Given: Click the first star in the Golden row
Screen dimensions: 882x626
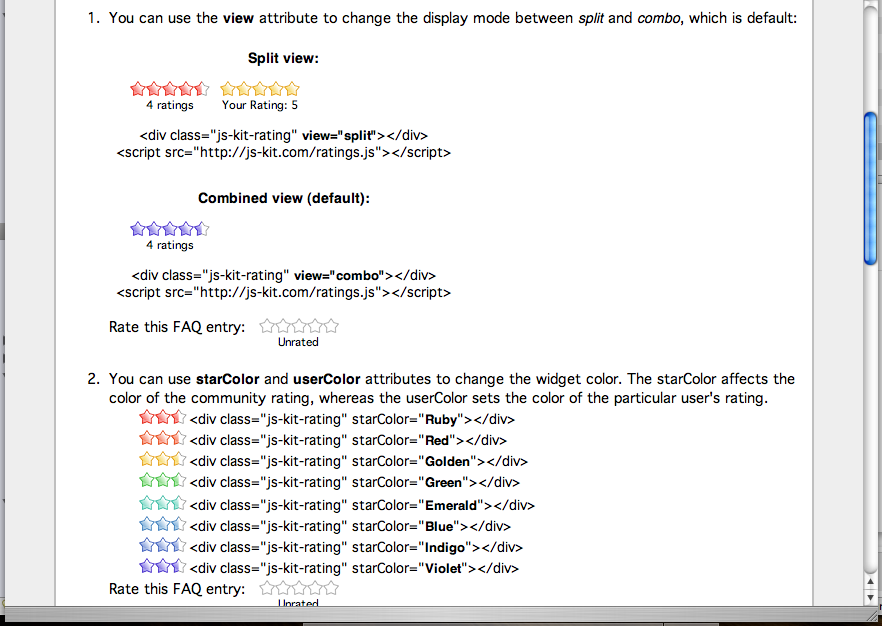Looking at the screenshot, I should (x=147, y=459).
